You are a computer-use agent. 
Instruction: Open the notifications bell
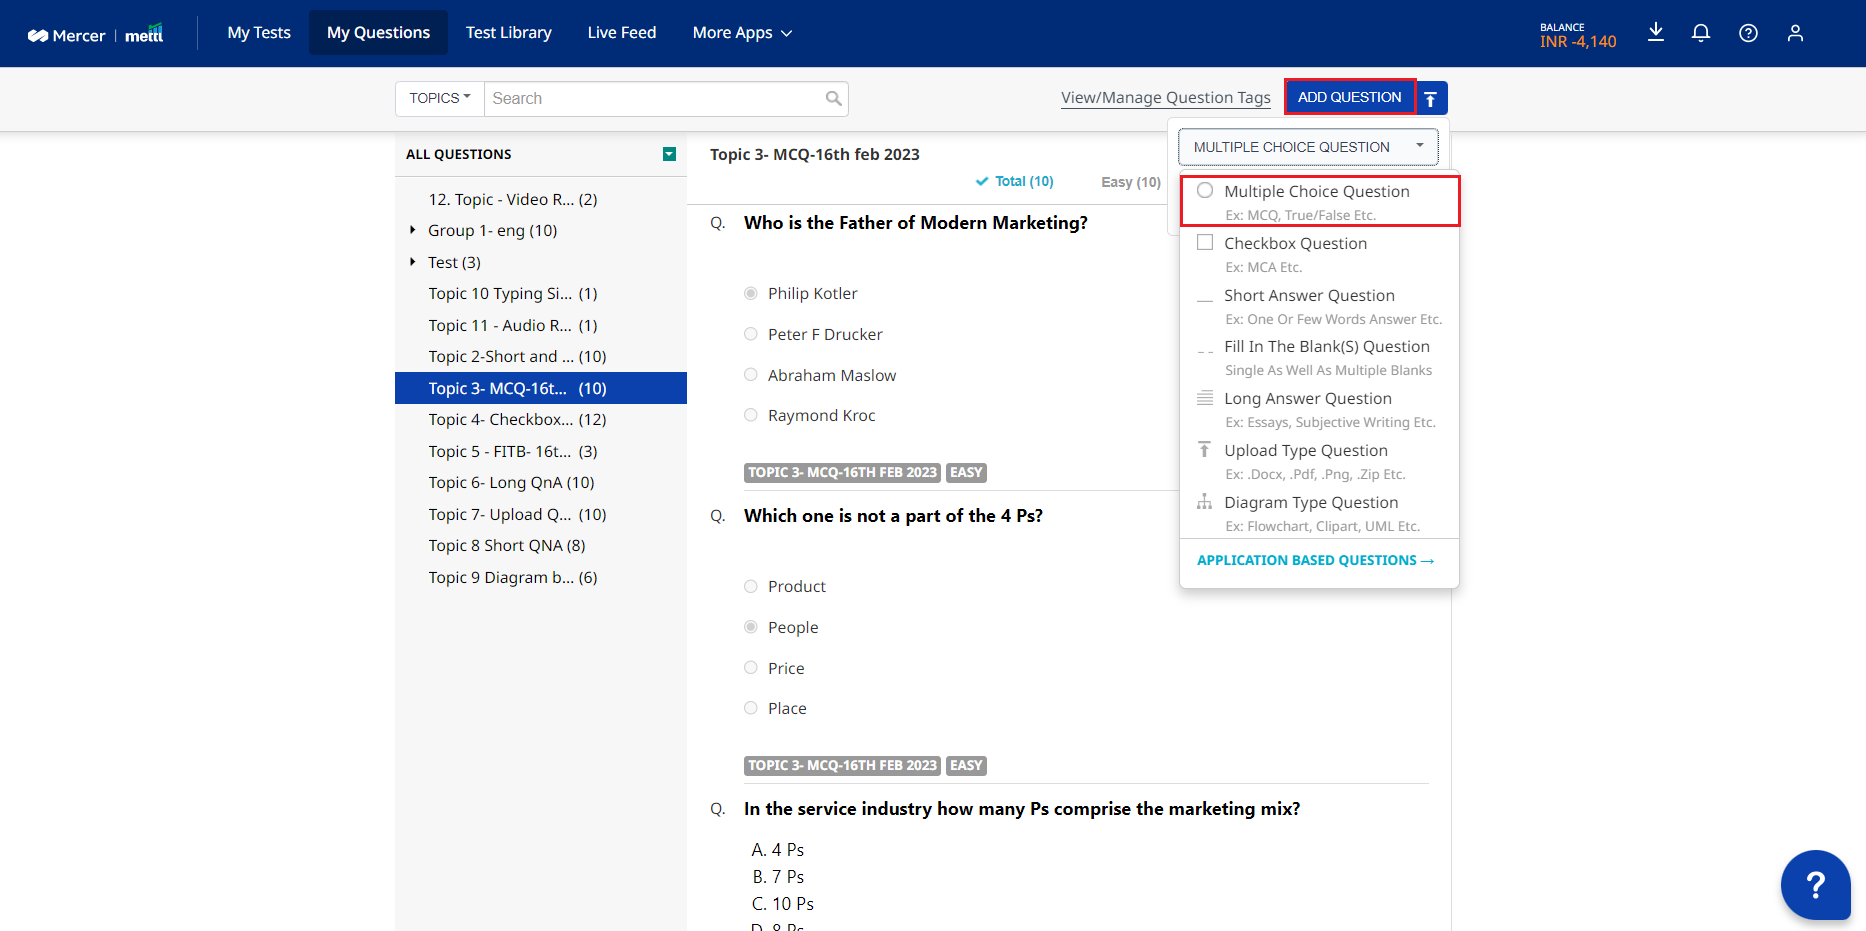point(1701,33)
